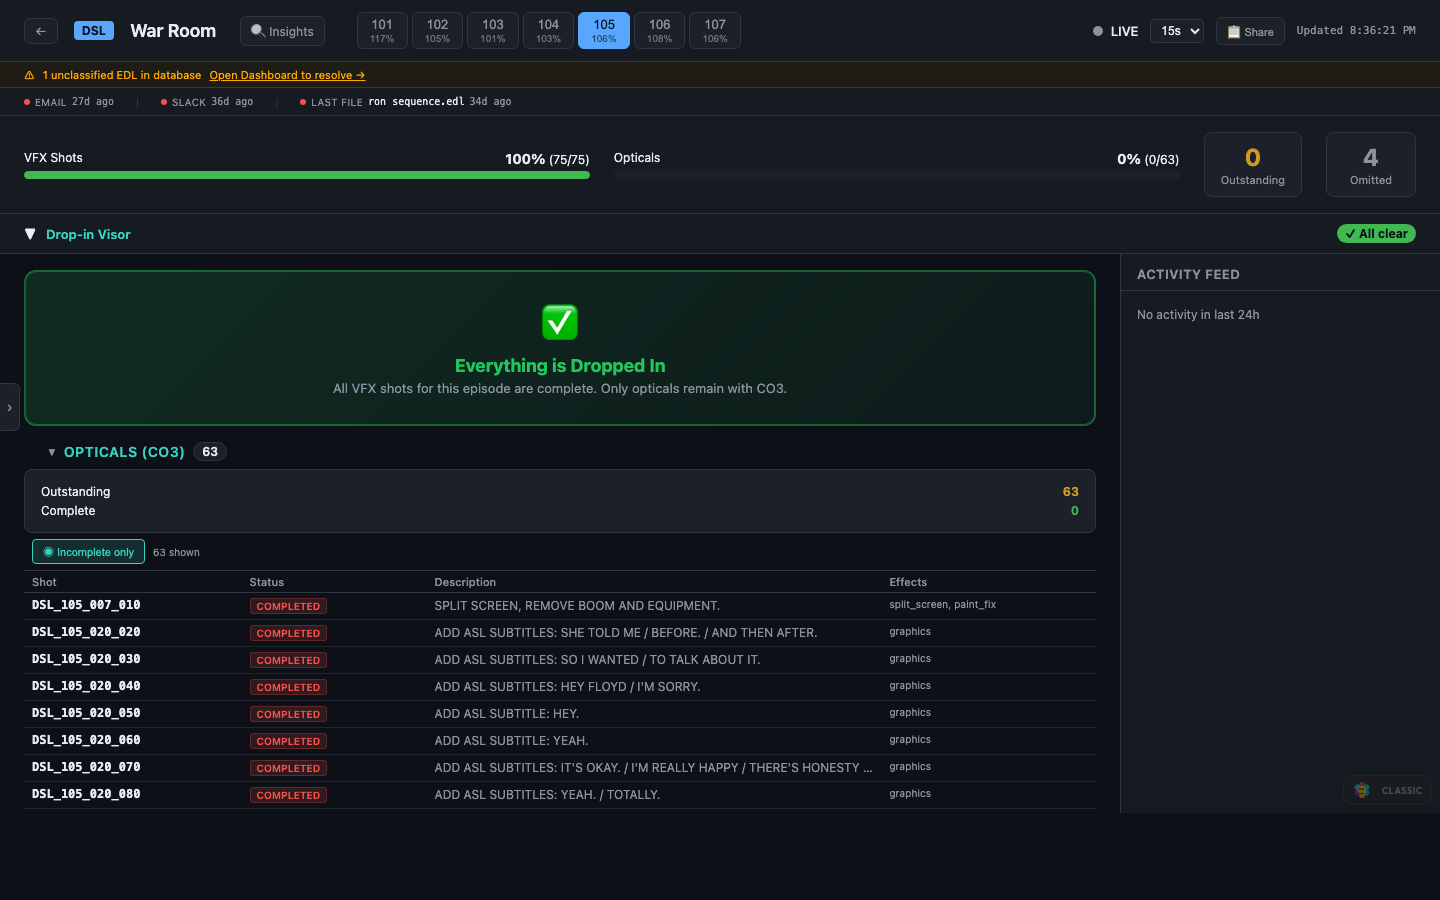Select shot DSL_105_020_080
Screen dimensions: 1440x900
86,794
